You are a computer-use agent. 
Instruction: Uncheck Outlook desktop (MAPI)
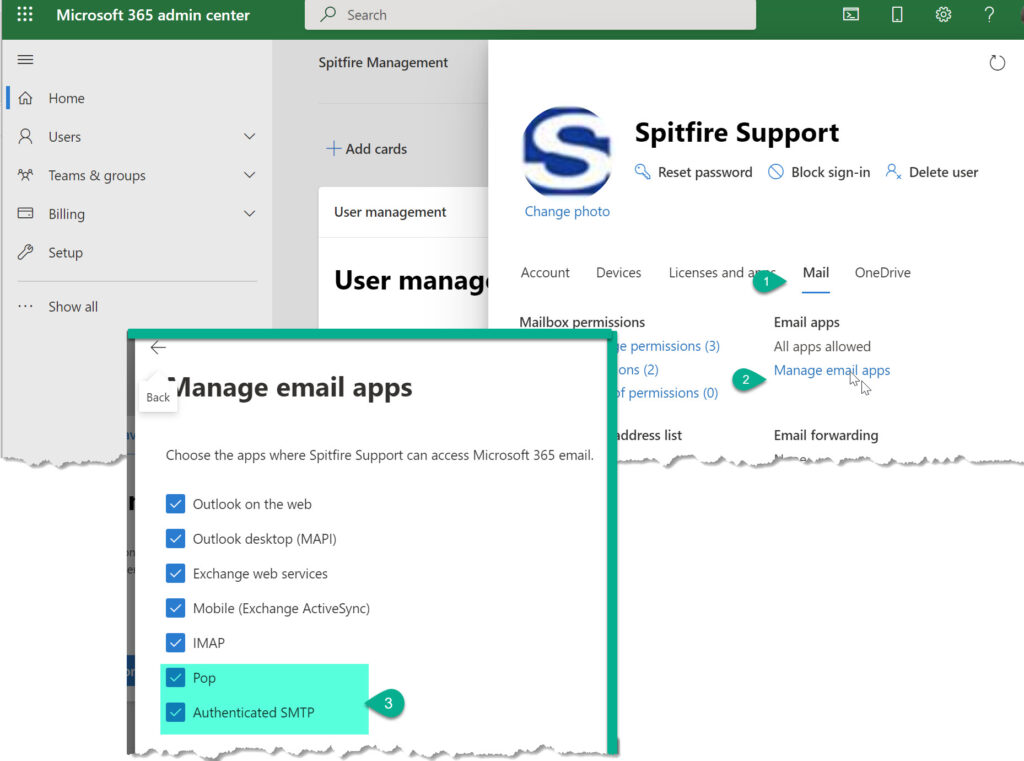175,538
